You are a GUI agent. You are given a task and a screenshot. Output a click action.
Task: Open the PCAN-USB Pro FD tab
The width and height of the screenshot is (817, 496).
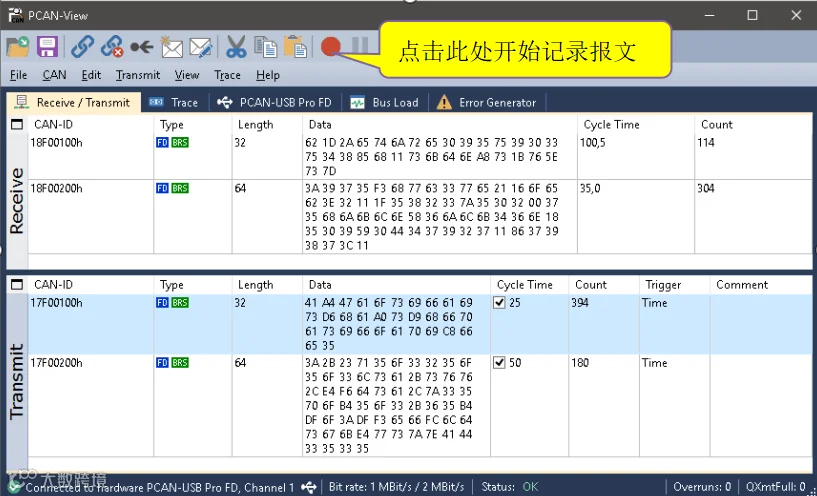(x=274, y=103)
